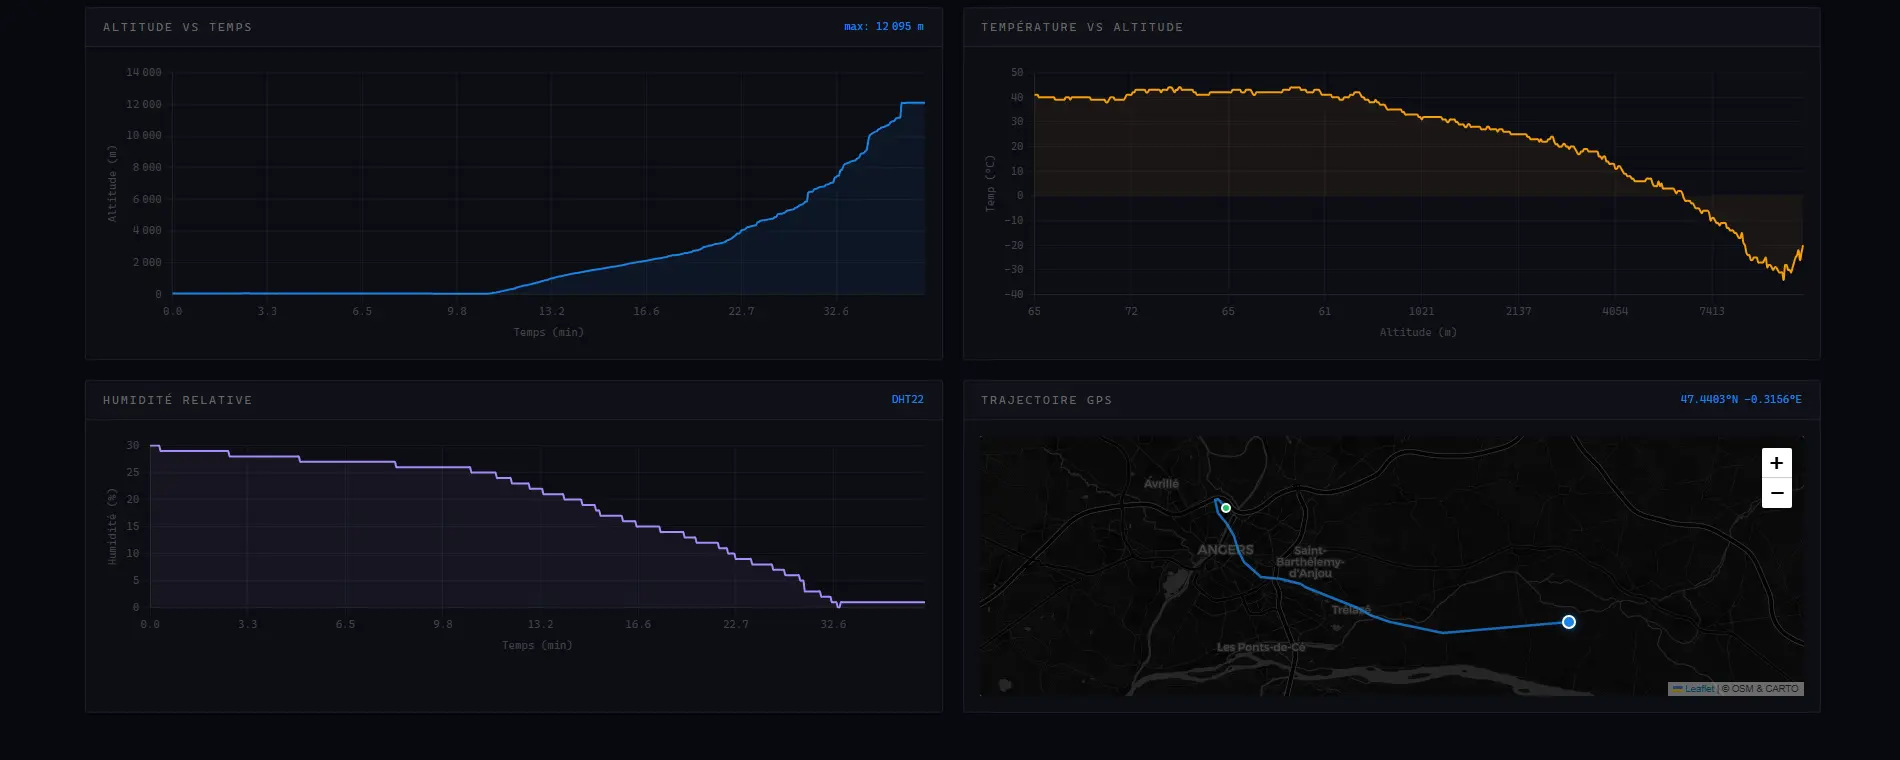Click the max altitude 12 095 m badge
This screenshot has width=1900, height=760.
884,27
